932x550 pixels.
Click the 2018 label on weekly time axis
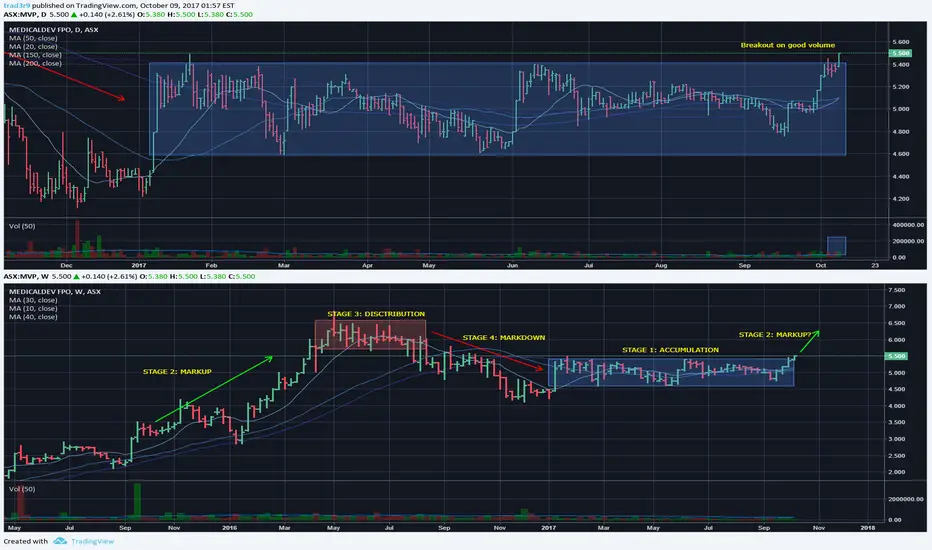[x=868, y=528]
